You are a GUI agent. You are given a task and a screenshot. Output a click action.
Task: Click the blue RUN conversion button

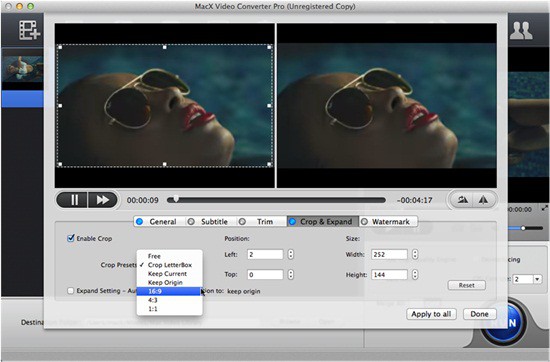coord(505,322)
